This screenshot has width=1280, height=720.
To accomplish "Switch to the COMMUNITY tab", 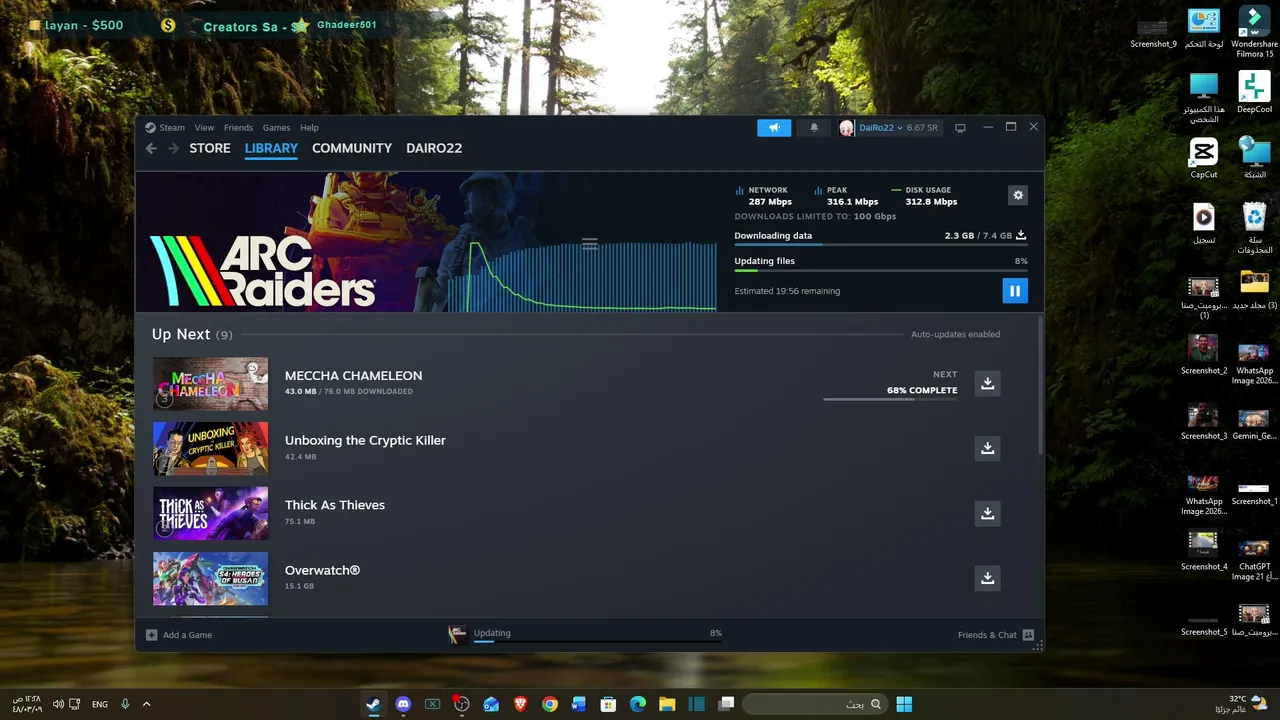I will (352, 148).
